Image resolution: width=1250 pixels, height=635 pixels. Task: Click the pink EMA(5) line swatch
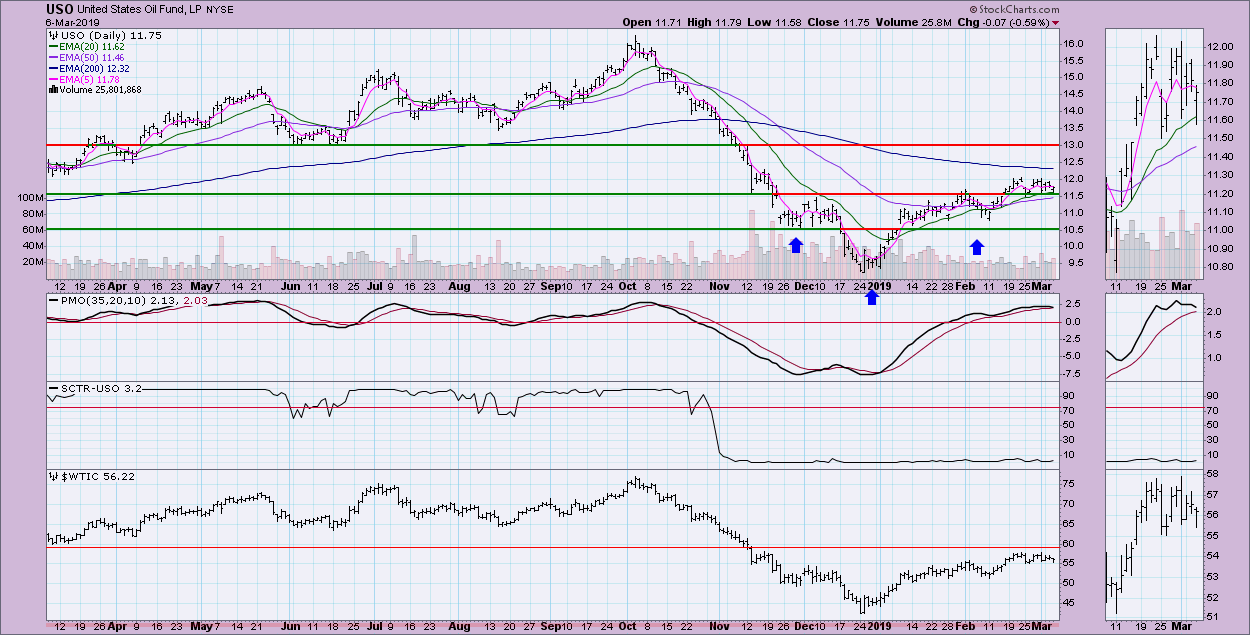(x=55, y=79)
